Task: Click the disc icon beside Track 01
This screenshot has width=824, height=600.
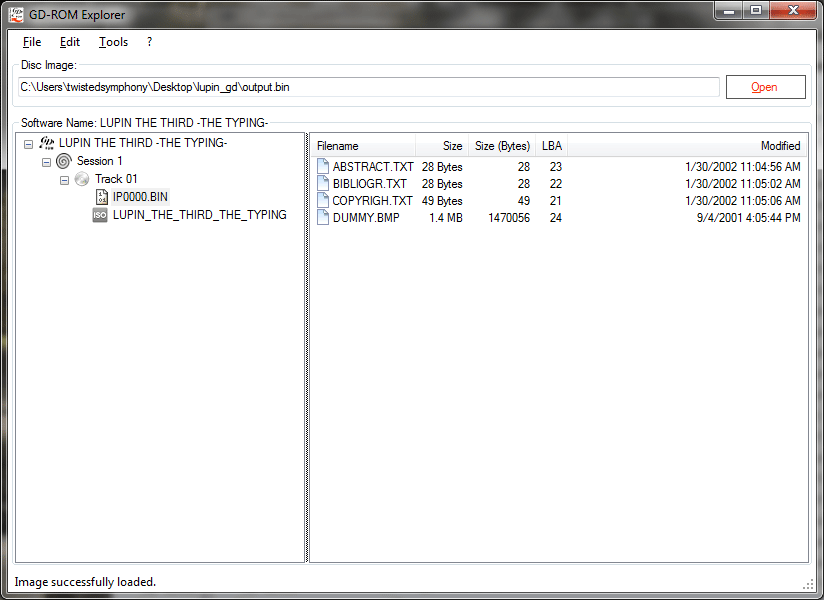Action: 81,179
